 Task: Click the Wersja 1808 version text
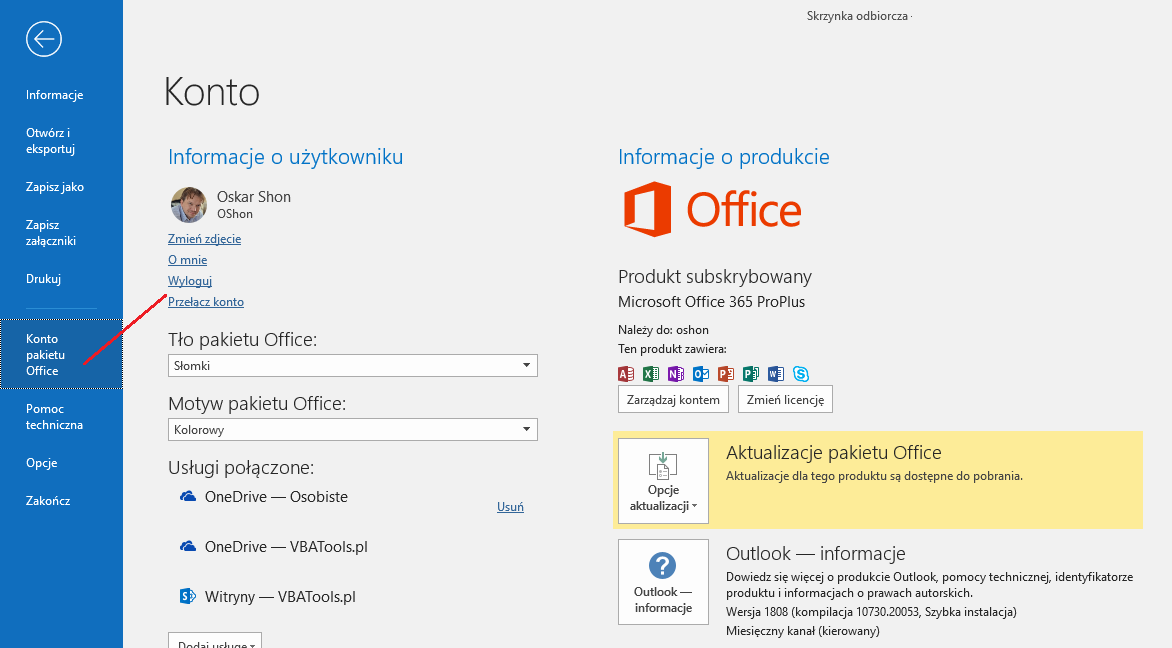click(x=872, y=611)
